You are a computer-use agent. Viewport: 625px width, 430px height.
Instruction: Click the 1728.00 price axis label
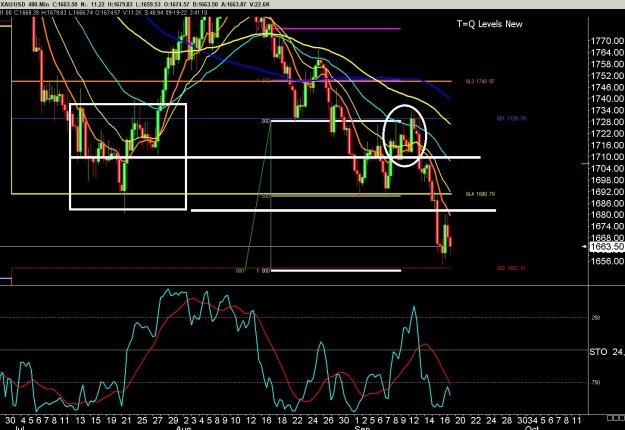click(607, 122)
